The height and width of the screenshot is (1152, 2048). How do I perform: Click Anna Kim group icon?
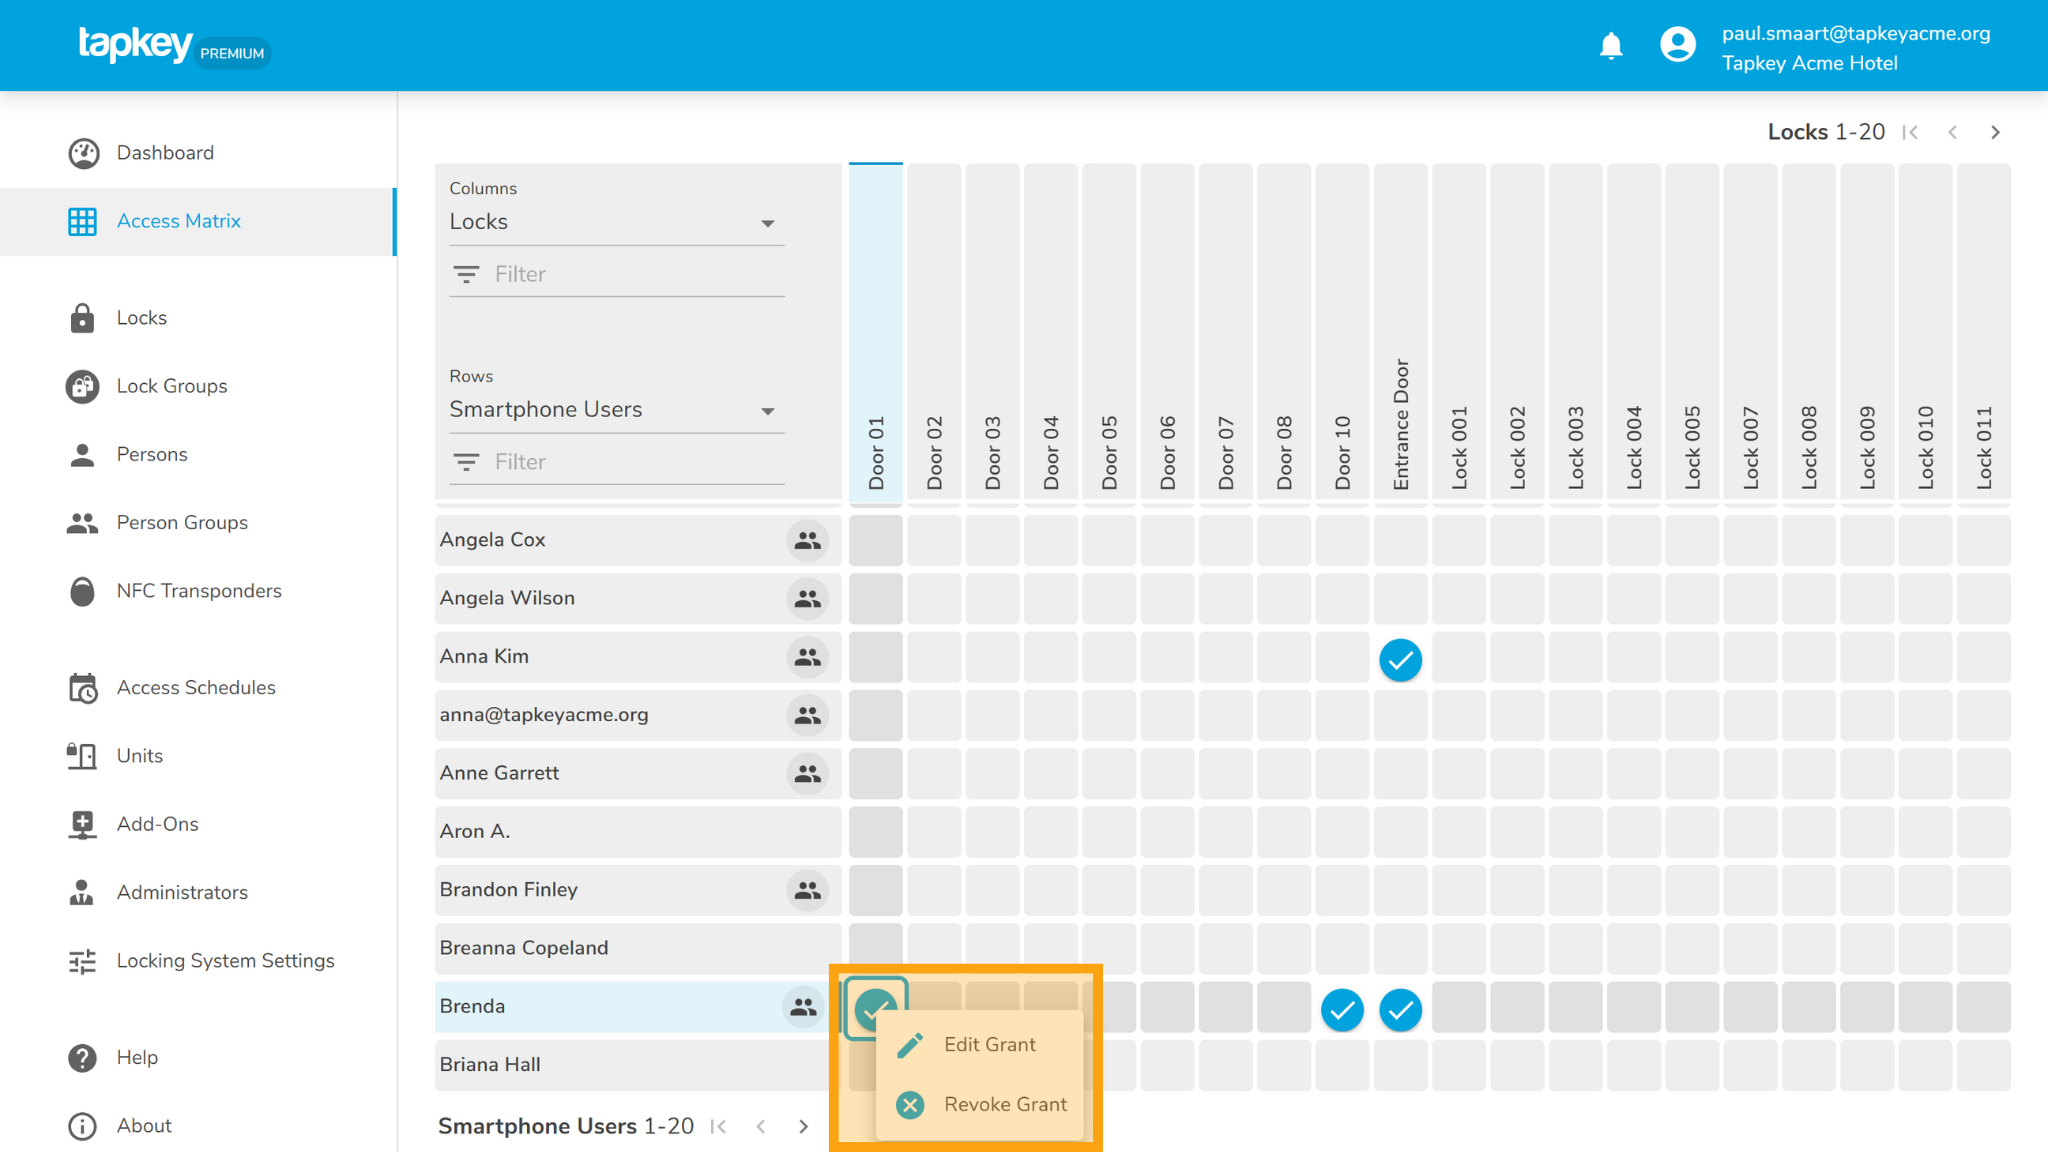[x=807, y=657]
